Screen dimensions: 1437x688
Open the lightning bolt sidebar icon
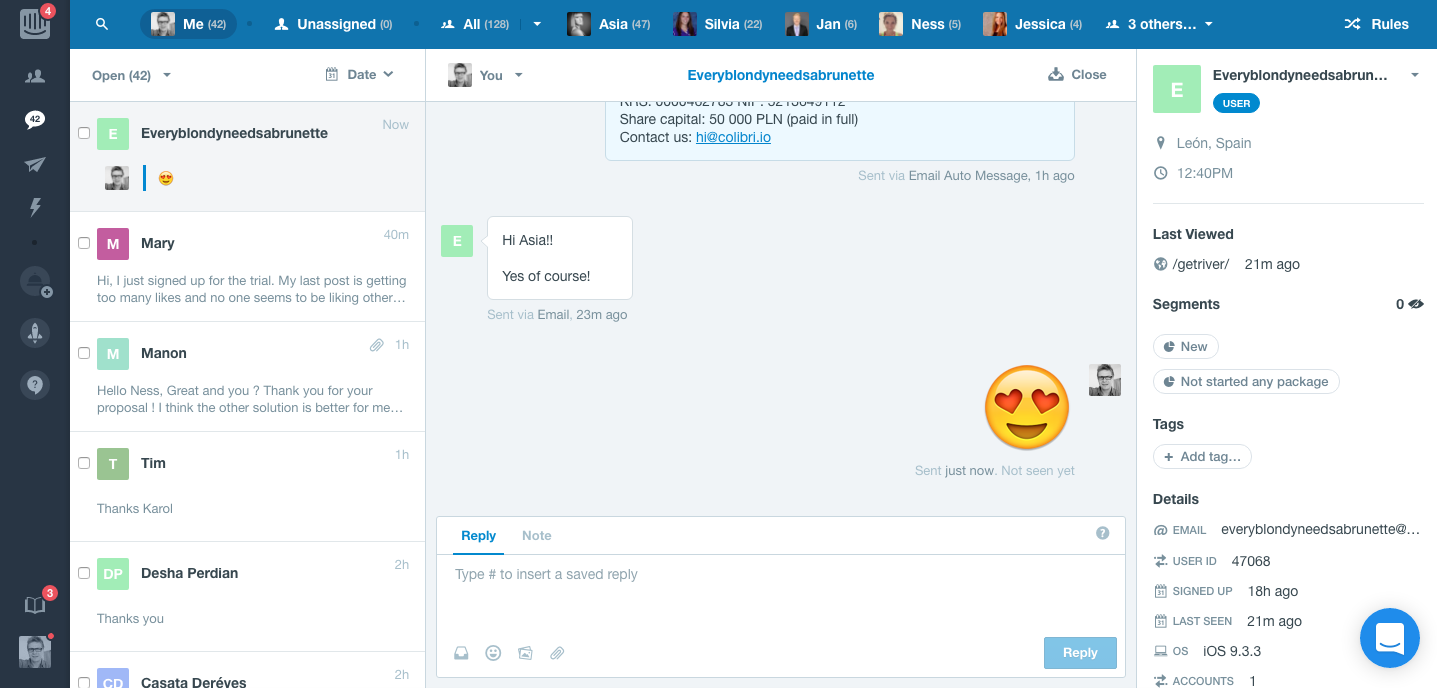35,208
